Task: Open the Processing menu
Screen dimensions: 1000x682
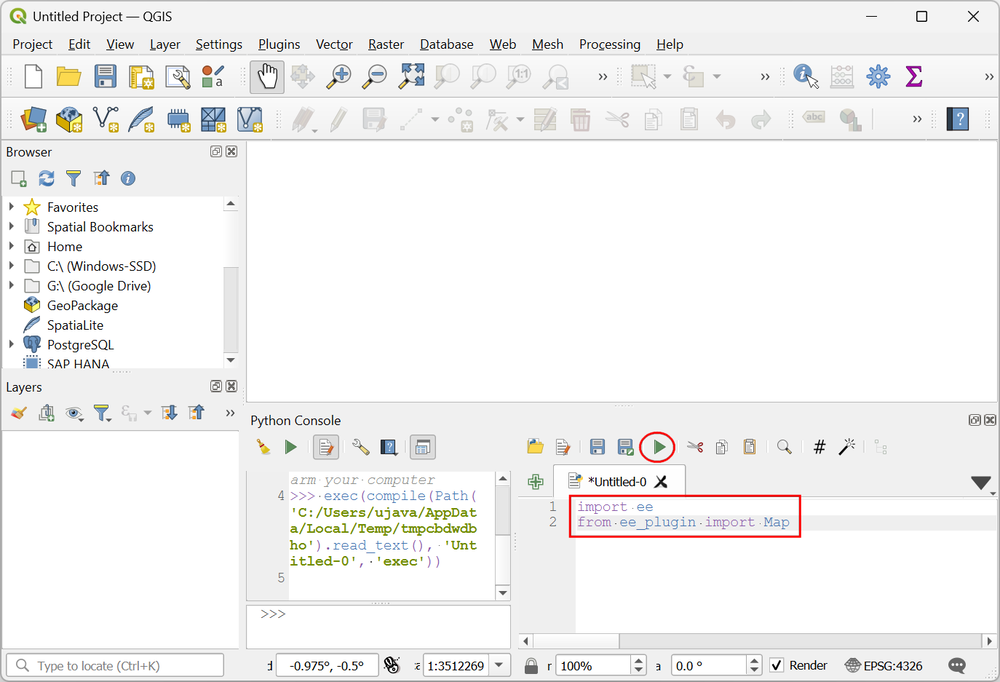Action: (x=610, y=44)
